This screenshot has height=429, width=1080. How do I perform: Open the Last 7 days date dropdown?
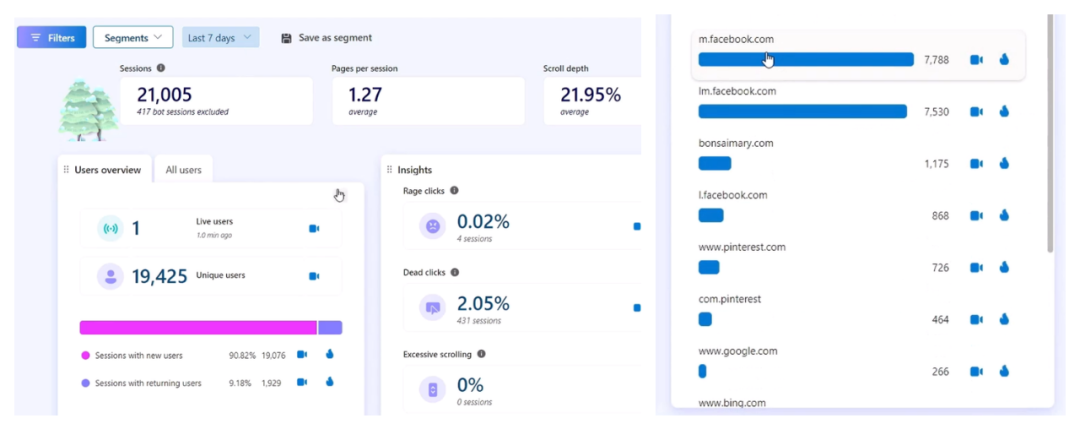click(221, 38)
